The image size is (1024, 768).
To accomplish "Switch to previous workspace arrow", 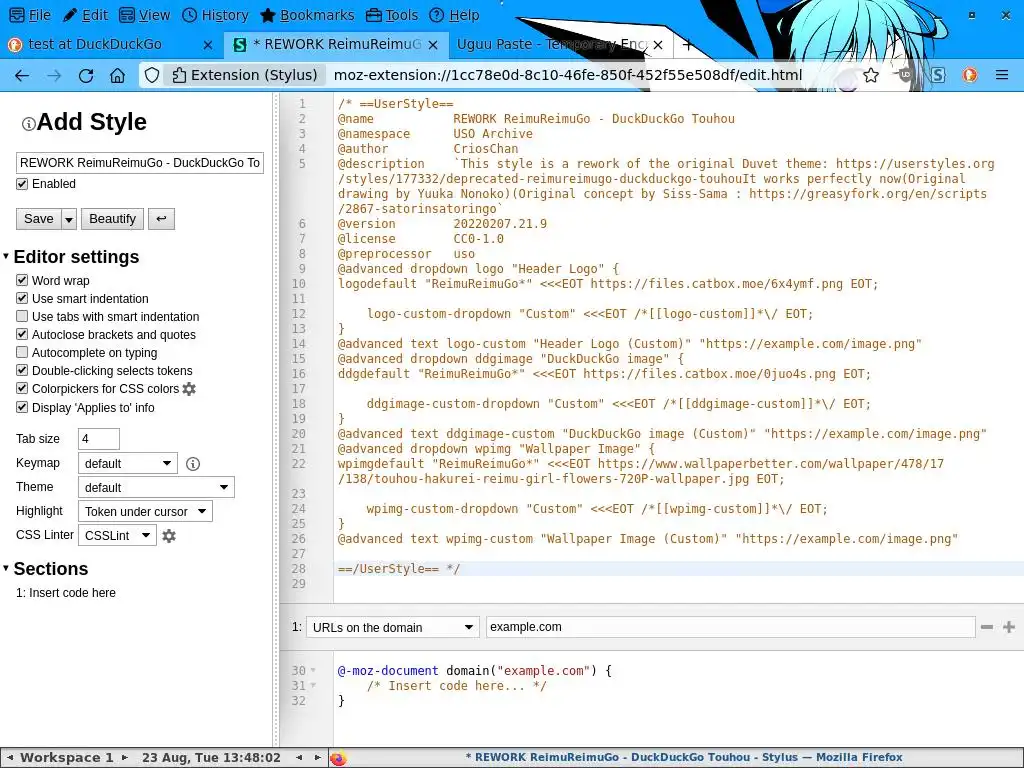I will tap(10, 758).
